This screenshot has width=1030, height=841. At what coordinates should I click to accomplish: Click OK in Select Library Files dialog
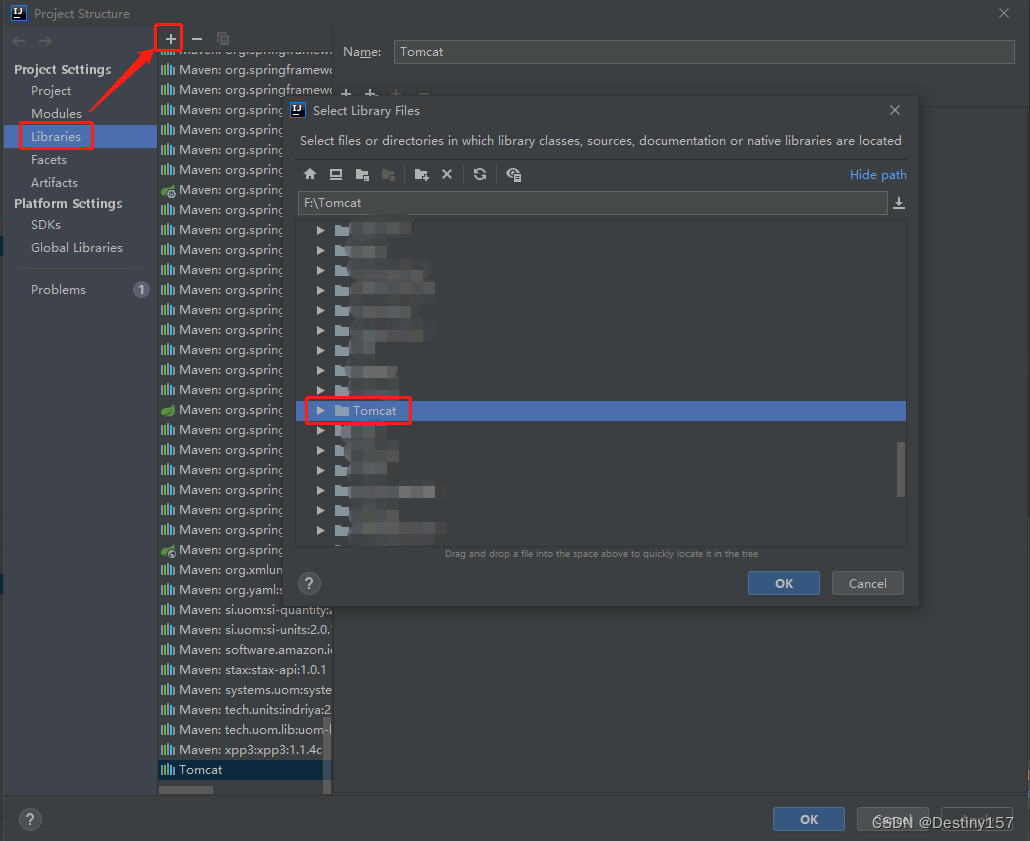[x=784, y=583]
